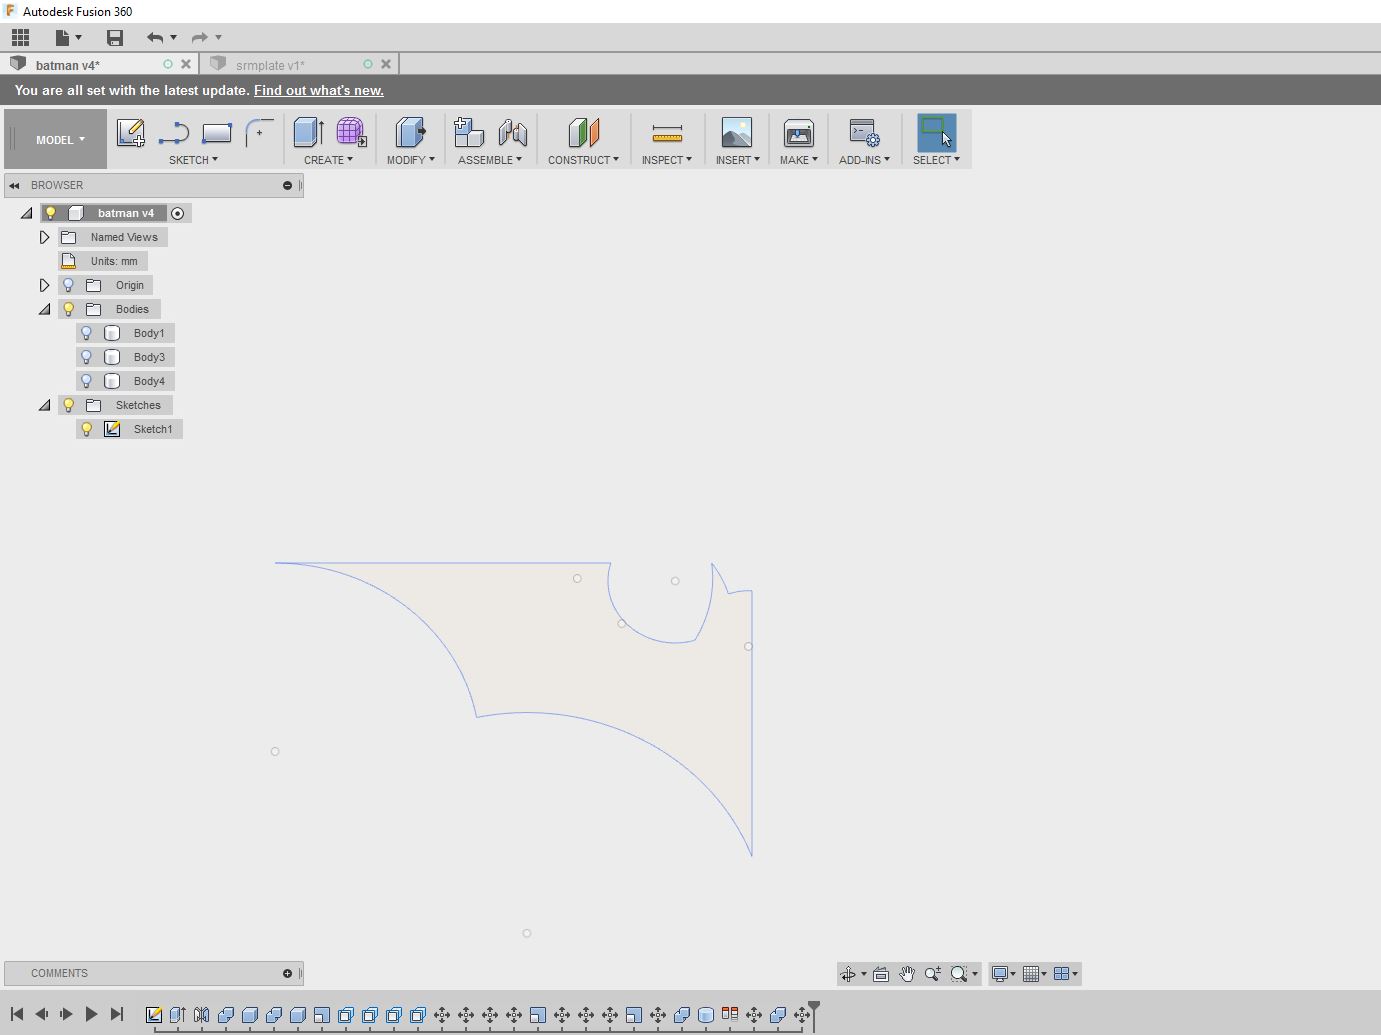Click the Zoom Window fit icon
The width and height of the screenshot is (1381, 1035).
pyautogui.click(x=960, y=974)
